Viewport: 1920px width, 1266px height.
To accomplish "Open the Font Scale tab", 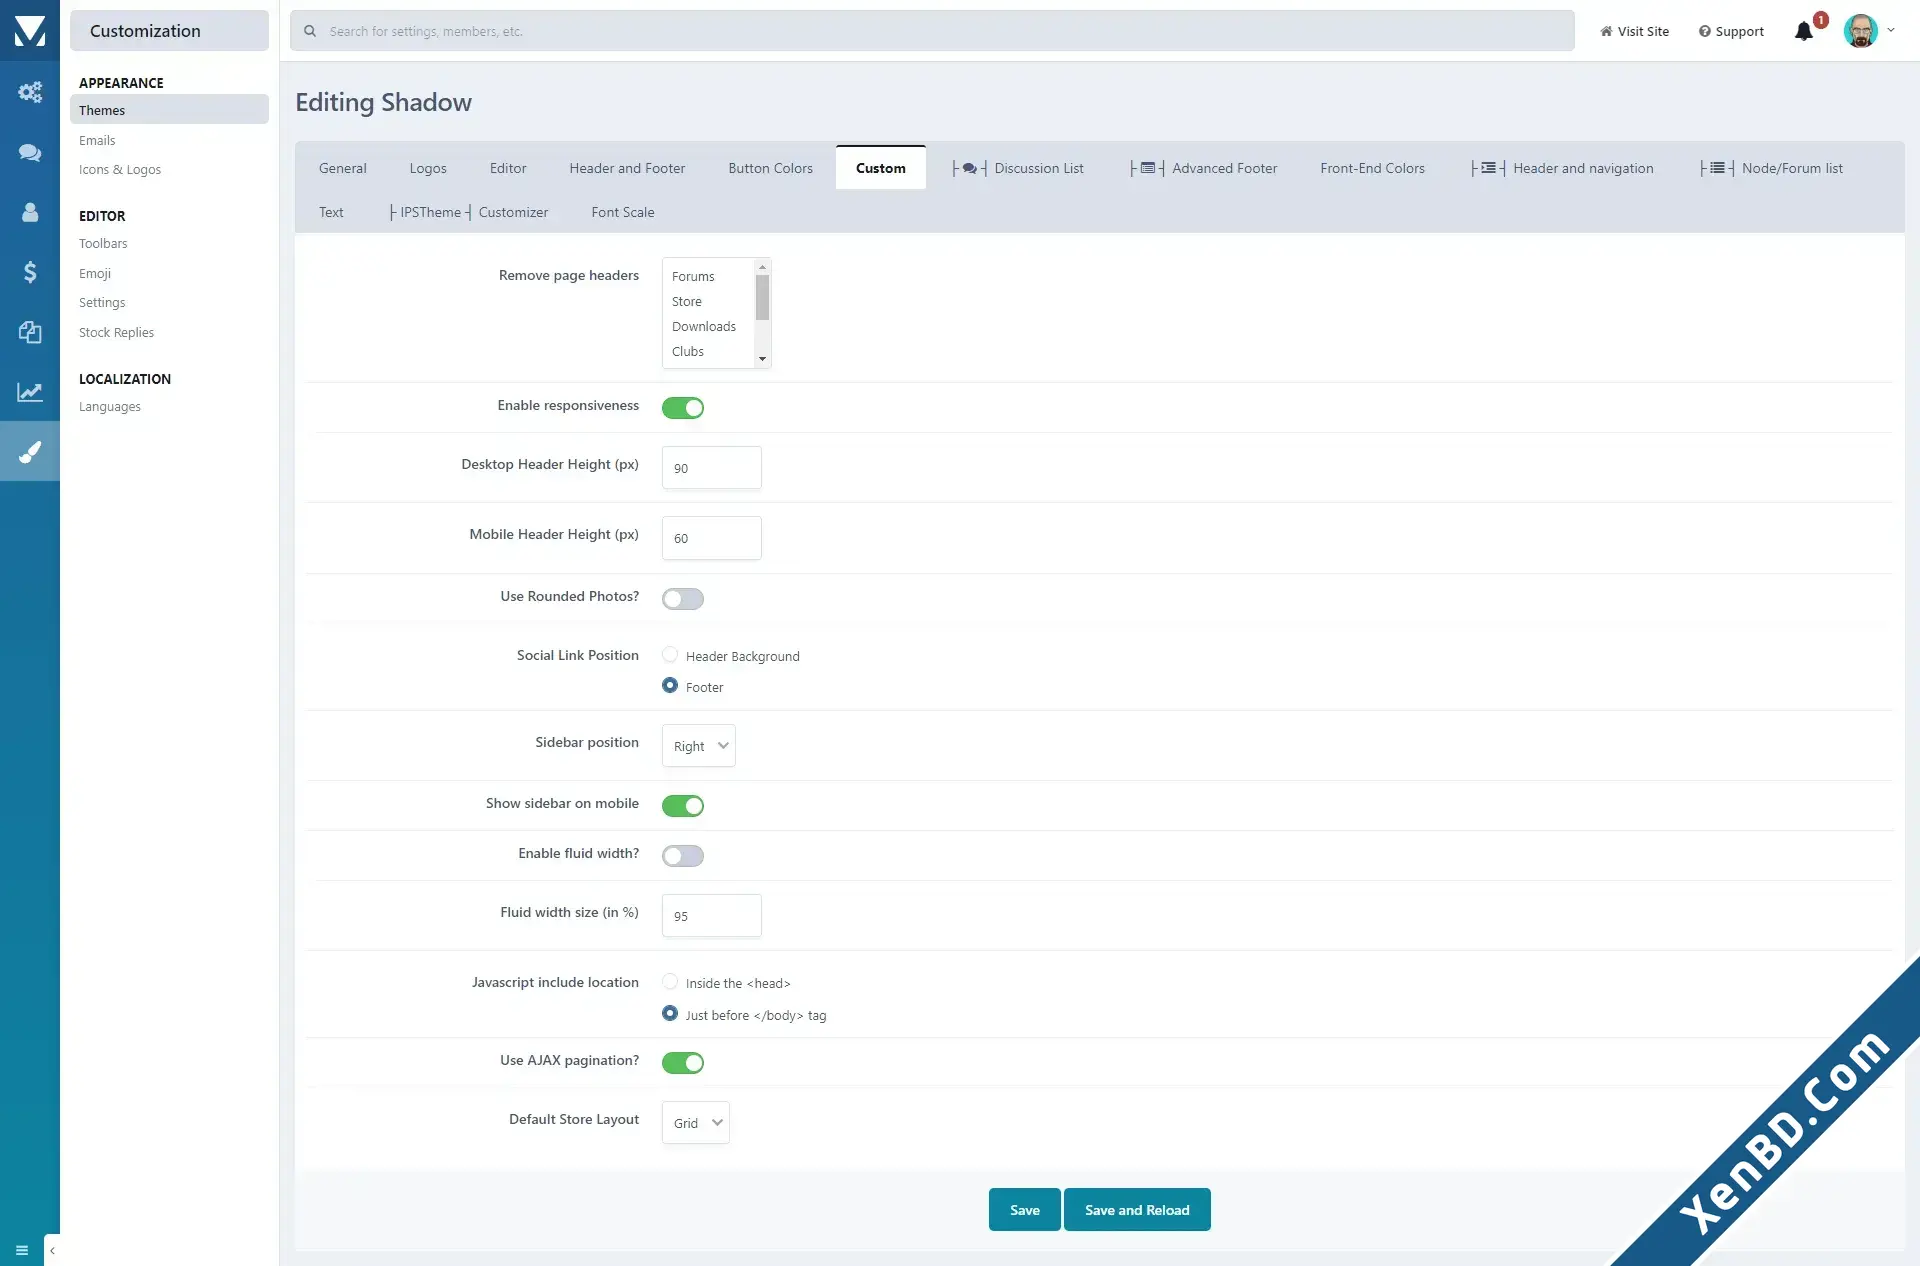I will coord(623,212).
